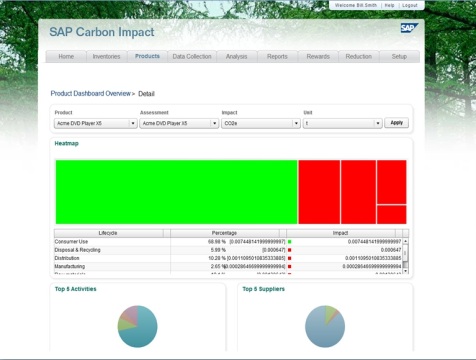The width and height of the screenshot is (476, 360).
Task: Click the 10.28 % percentage value
Action: tap(217, 258)
